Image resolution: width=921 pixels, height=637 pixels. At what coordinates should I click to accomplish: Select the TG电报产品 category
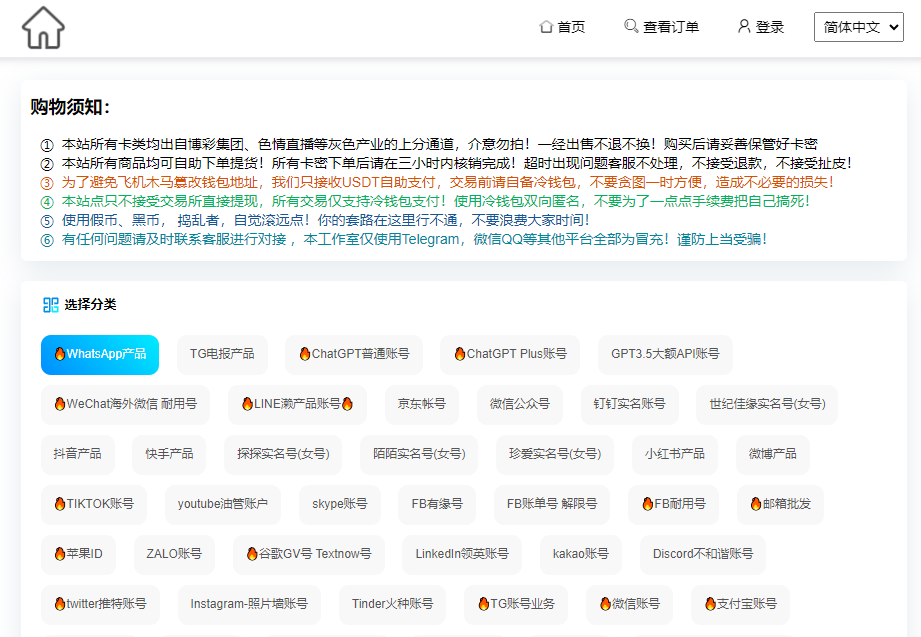(221, 355)
